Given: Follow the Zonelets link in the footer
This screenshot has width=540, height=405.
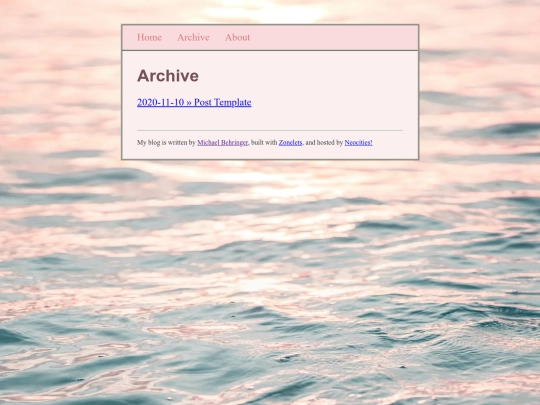Looking at the screenshot, I should pyautogui.click(x=290, y=143).
